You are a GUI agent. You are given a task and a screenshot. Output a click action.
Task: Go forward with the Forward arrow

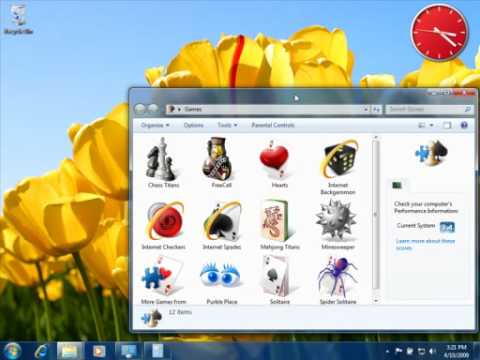point(153,108)
